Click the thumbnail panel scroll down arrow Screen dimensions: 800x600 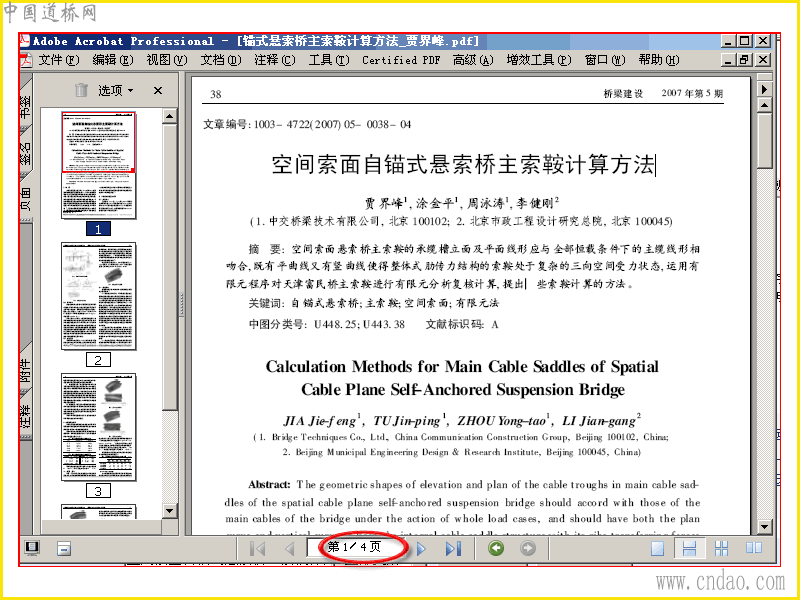(170, 510)
